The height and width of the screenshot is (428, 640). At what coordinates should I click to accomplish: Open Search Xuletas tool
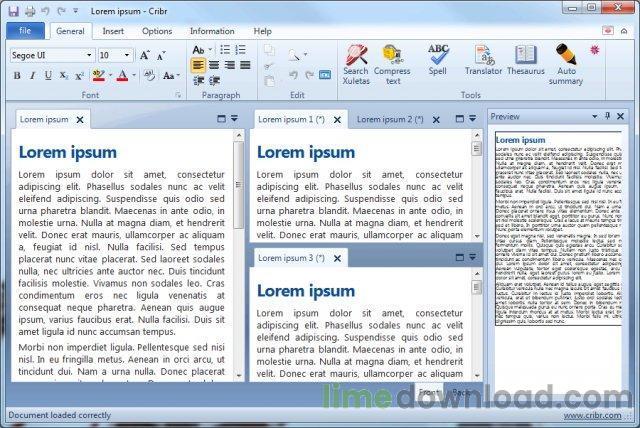(x=356, y=64)
